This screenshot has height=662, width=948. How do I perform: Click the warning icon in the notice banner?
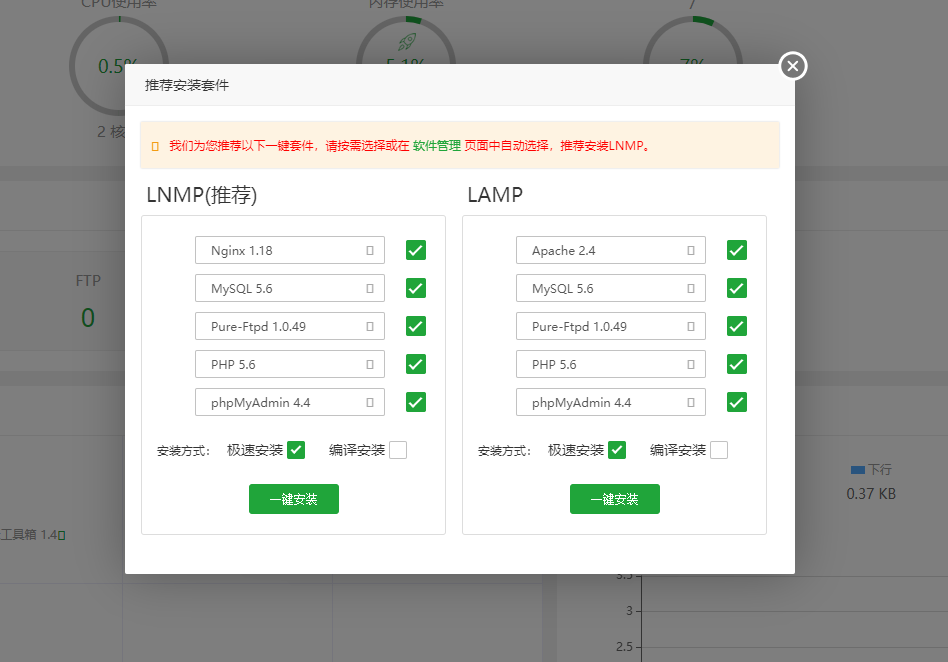(x=155, y=146)
